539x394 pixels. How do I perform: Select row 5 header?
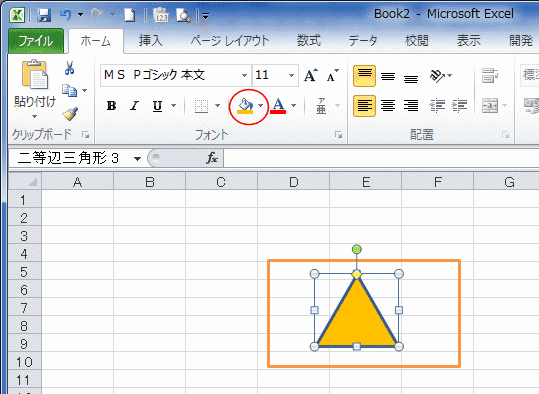25,272
